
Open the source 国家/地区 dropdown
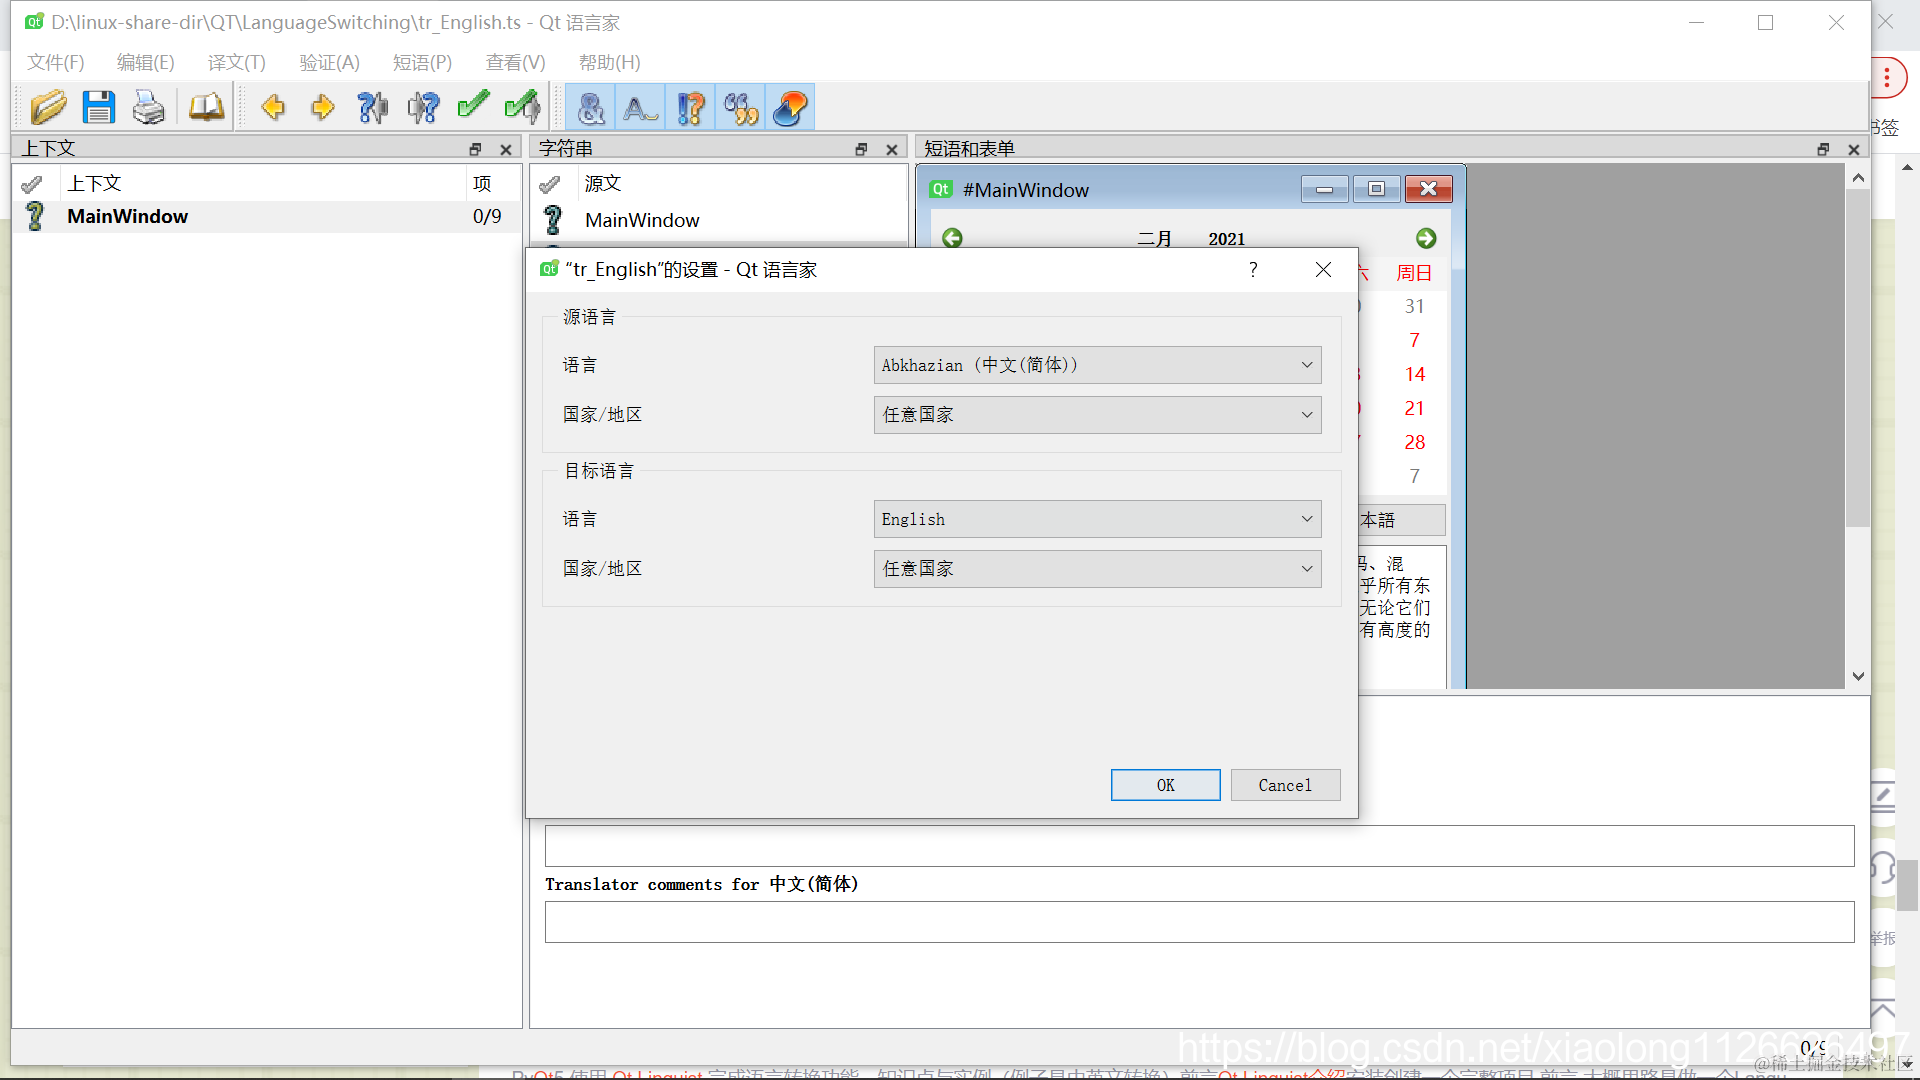pos(1097,415)
